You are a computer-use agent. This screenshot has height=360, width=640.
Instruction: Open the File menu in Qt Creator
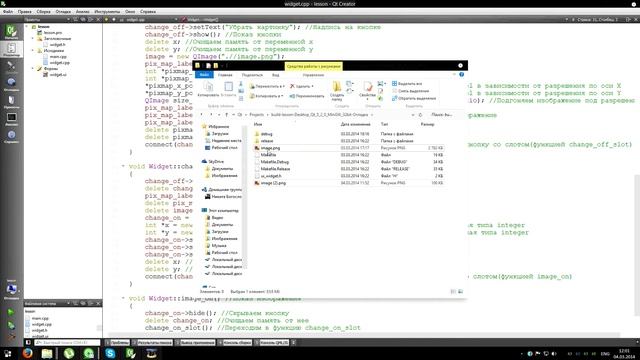[x=7, y=12]
